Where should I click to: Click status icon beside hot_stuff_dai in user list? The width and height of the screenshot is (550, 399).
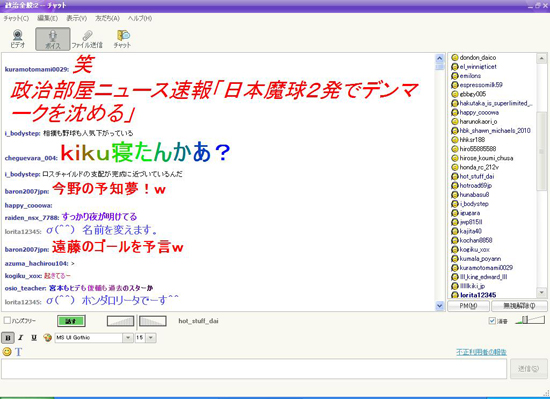(455, 176)
